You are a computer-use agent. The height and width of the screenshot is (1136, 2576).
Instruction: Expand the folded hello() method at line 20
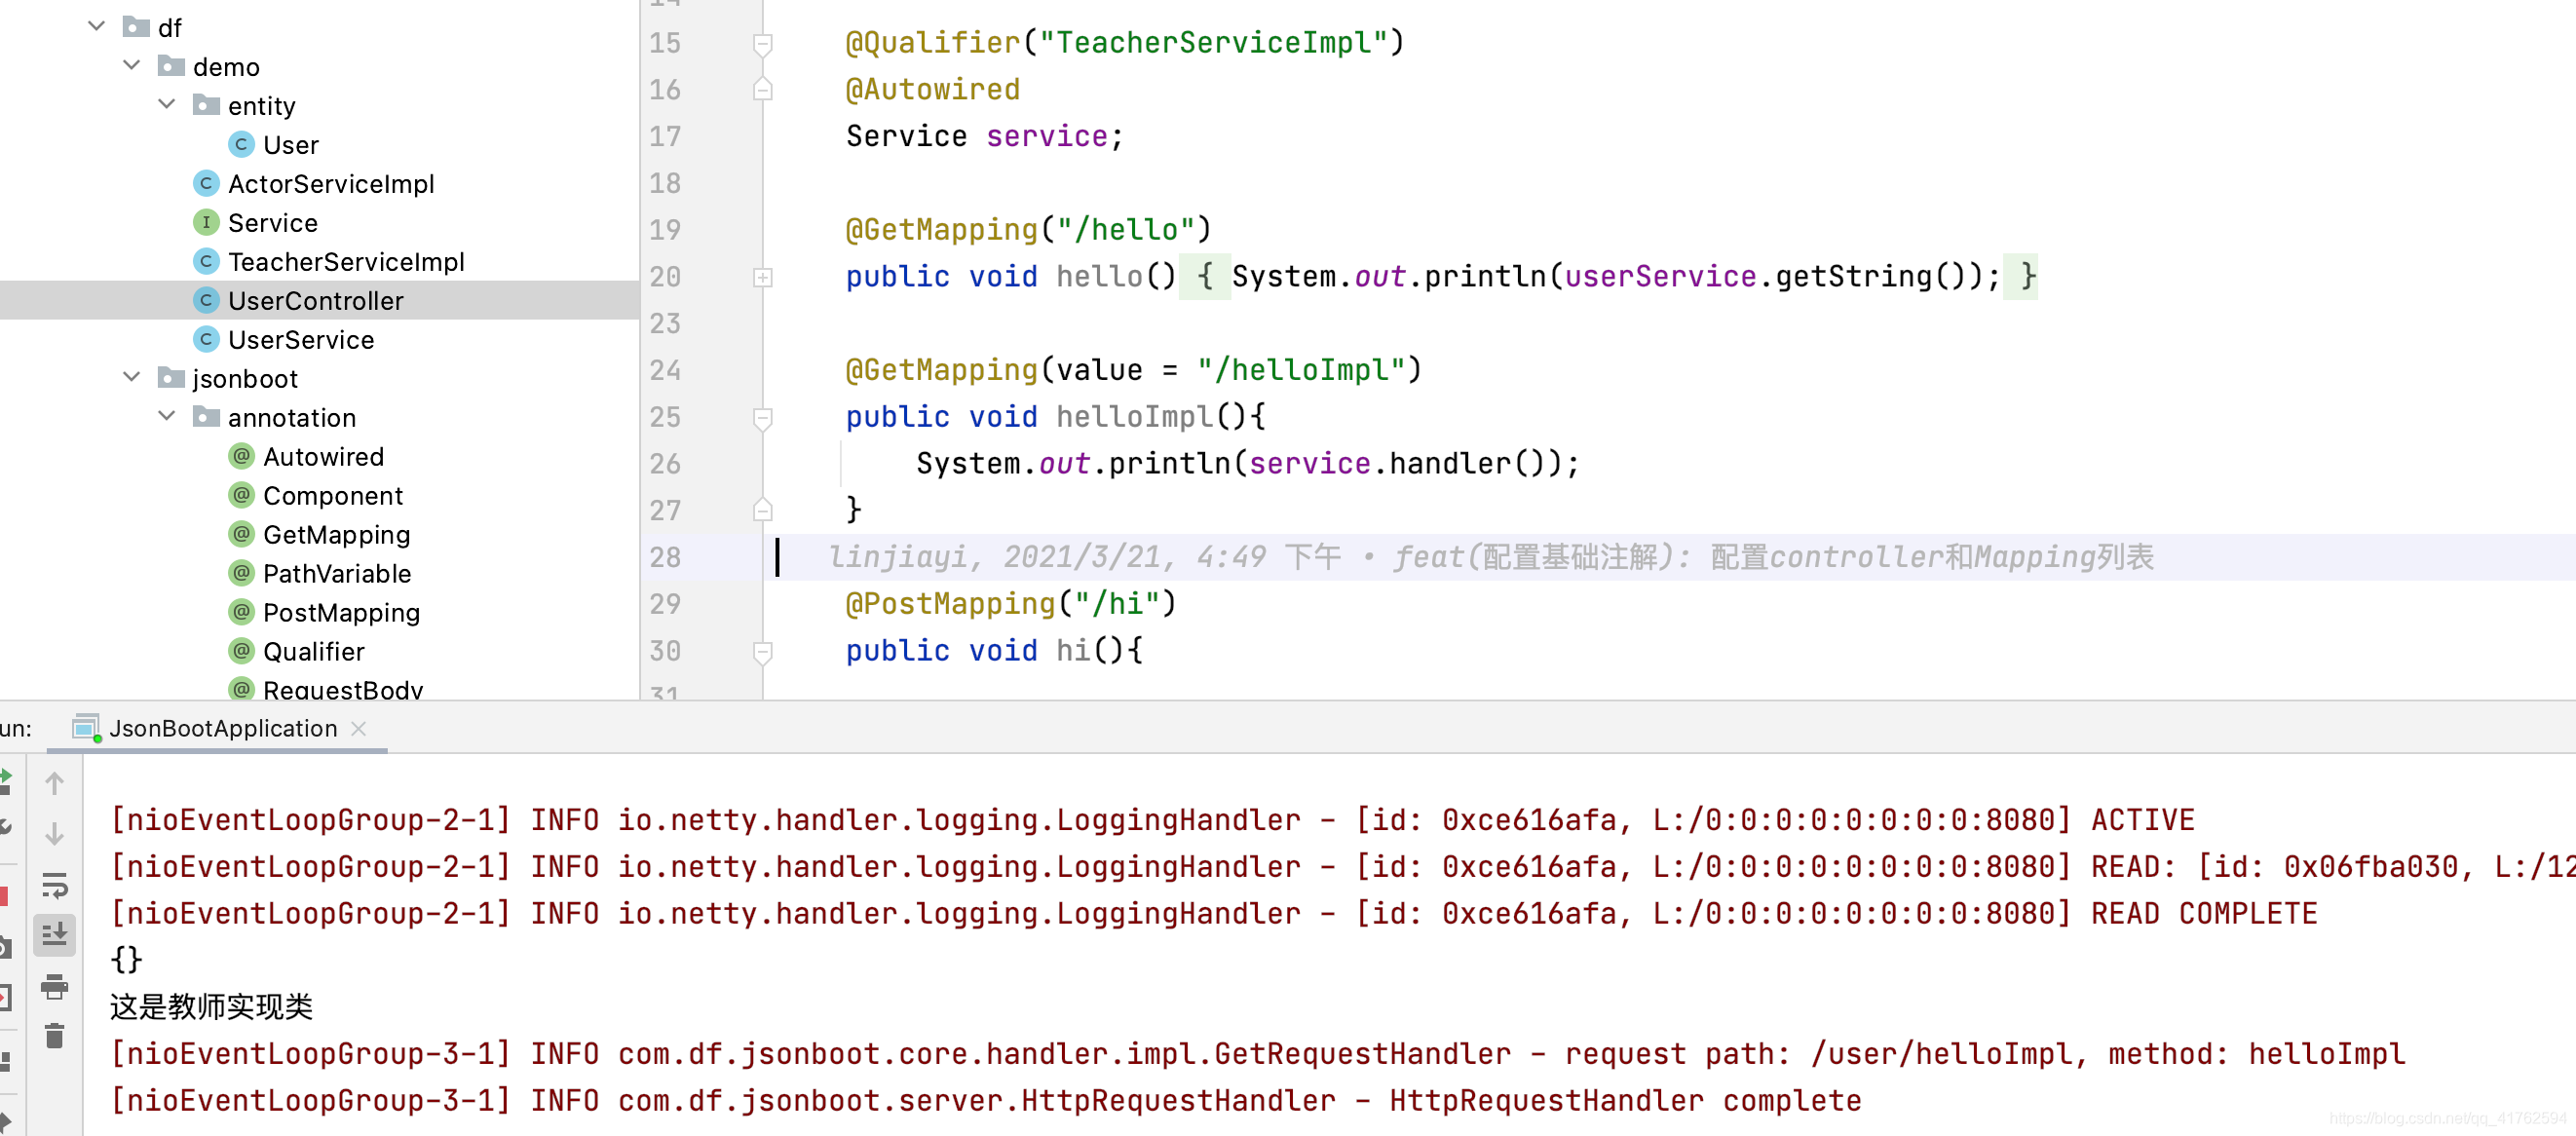coord(763,277)
